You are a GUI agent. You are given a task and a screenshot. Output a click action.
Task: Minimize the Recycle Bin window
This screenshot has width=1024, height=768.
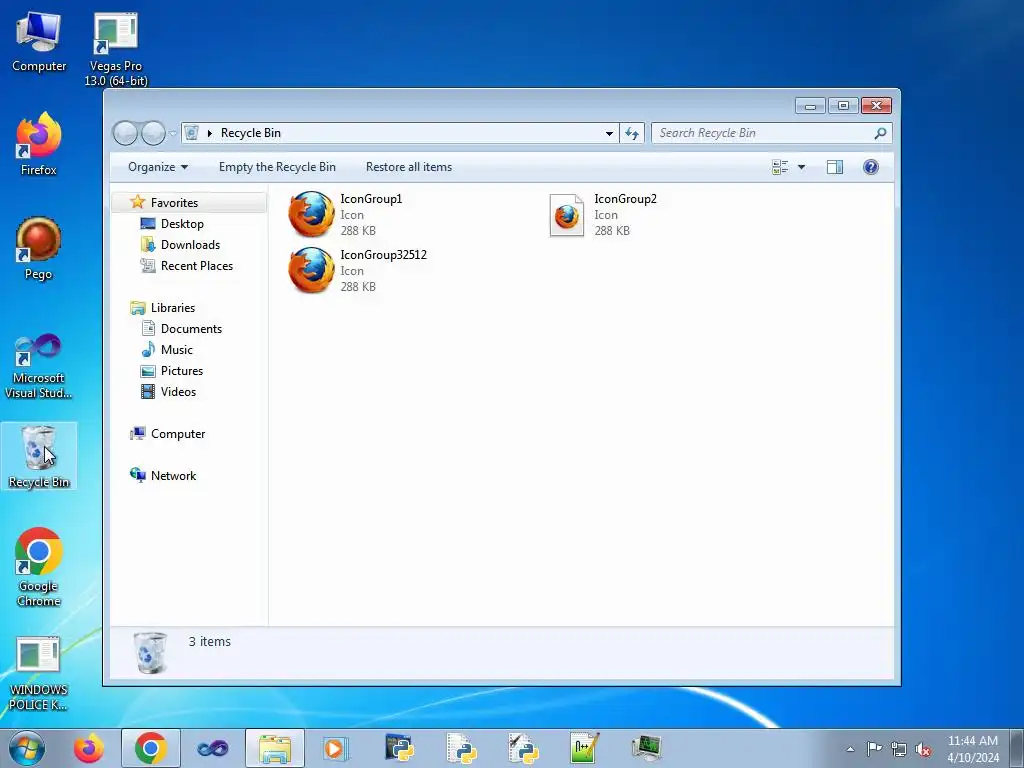pos(810,106)
